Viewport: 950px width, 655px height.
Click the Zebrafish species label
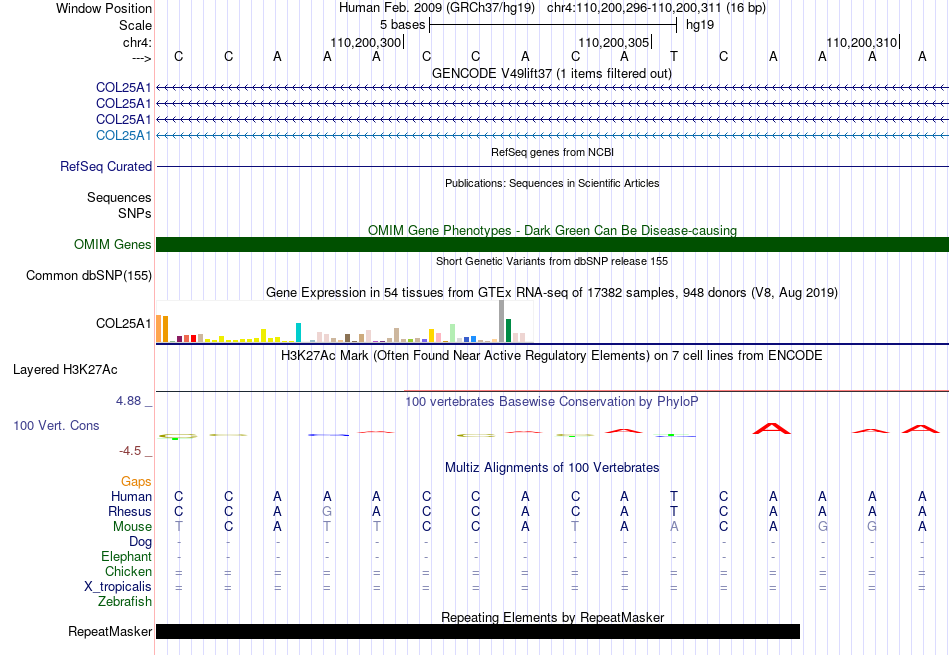click(125, 601)
